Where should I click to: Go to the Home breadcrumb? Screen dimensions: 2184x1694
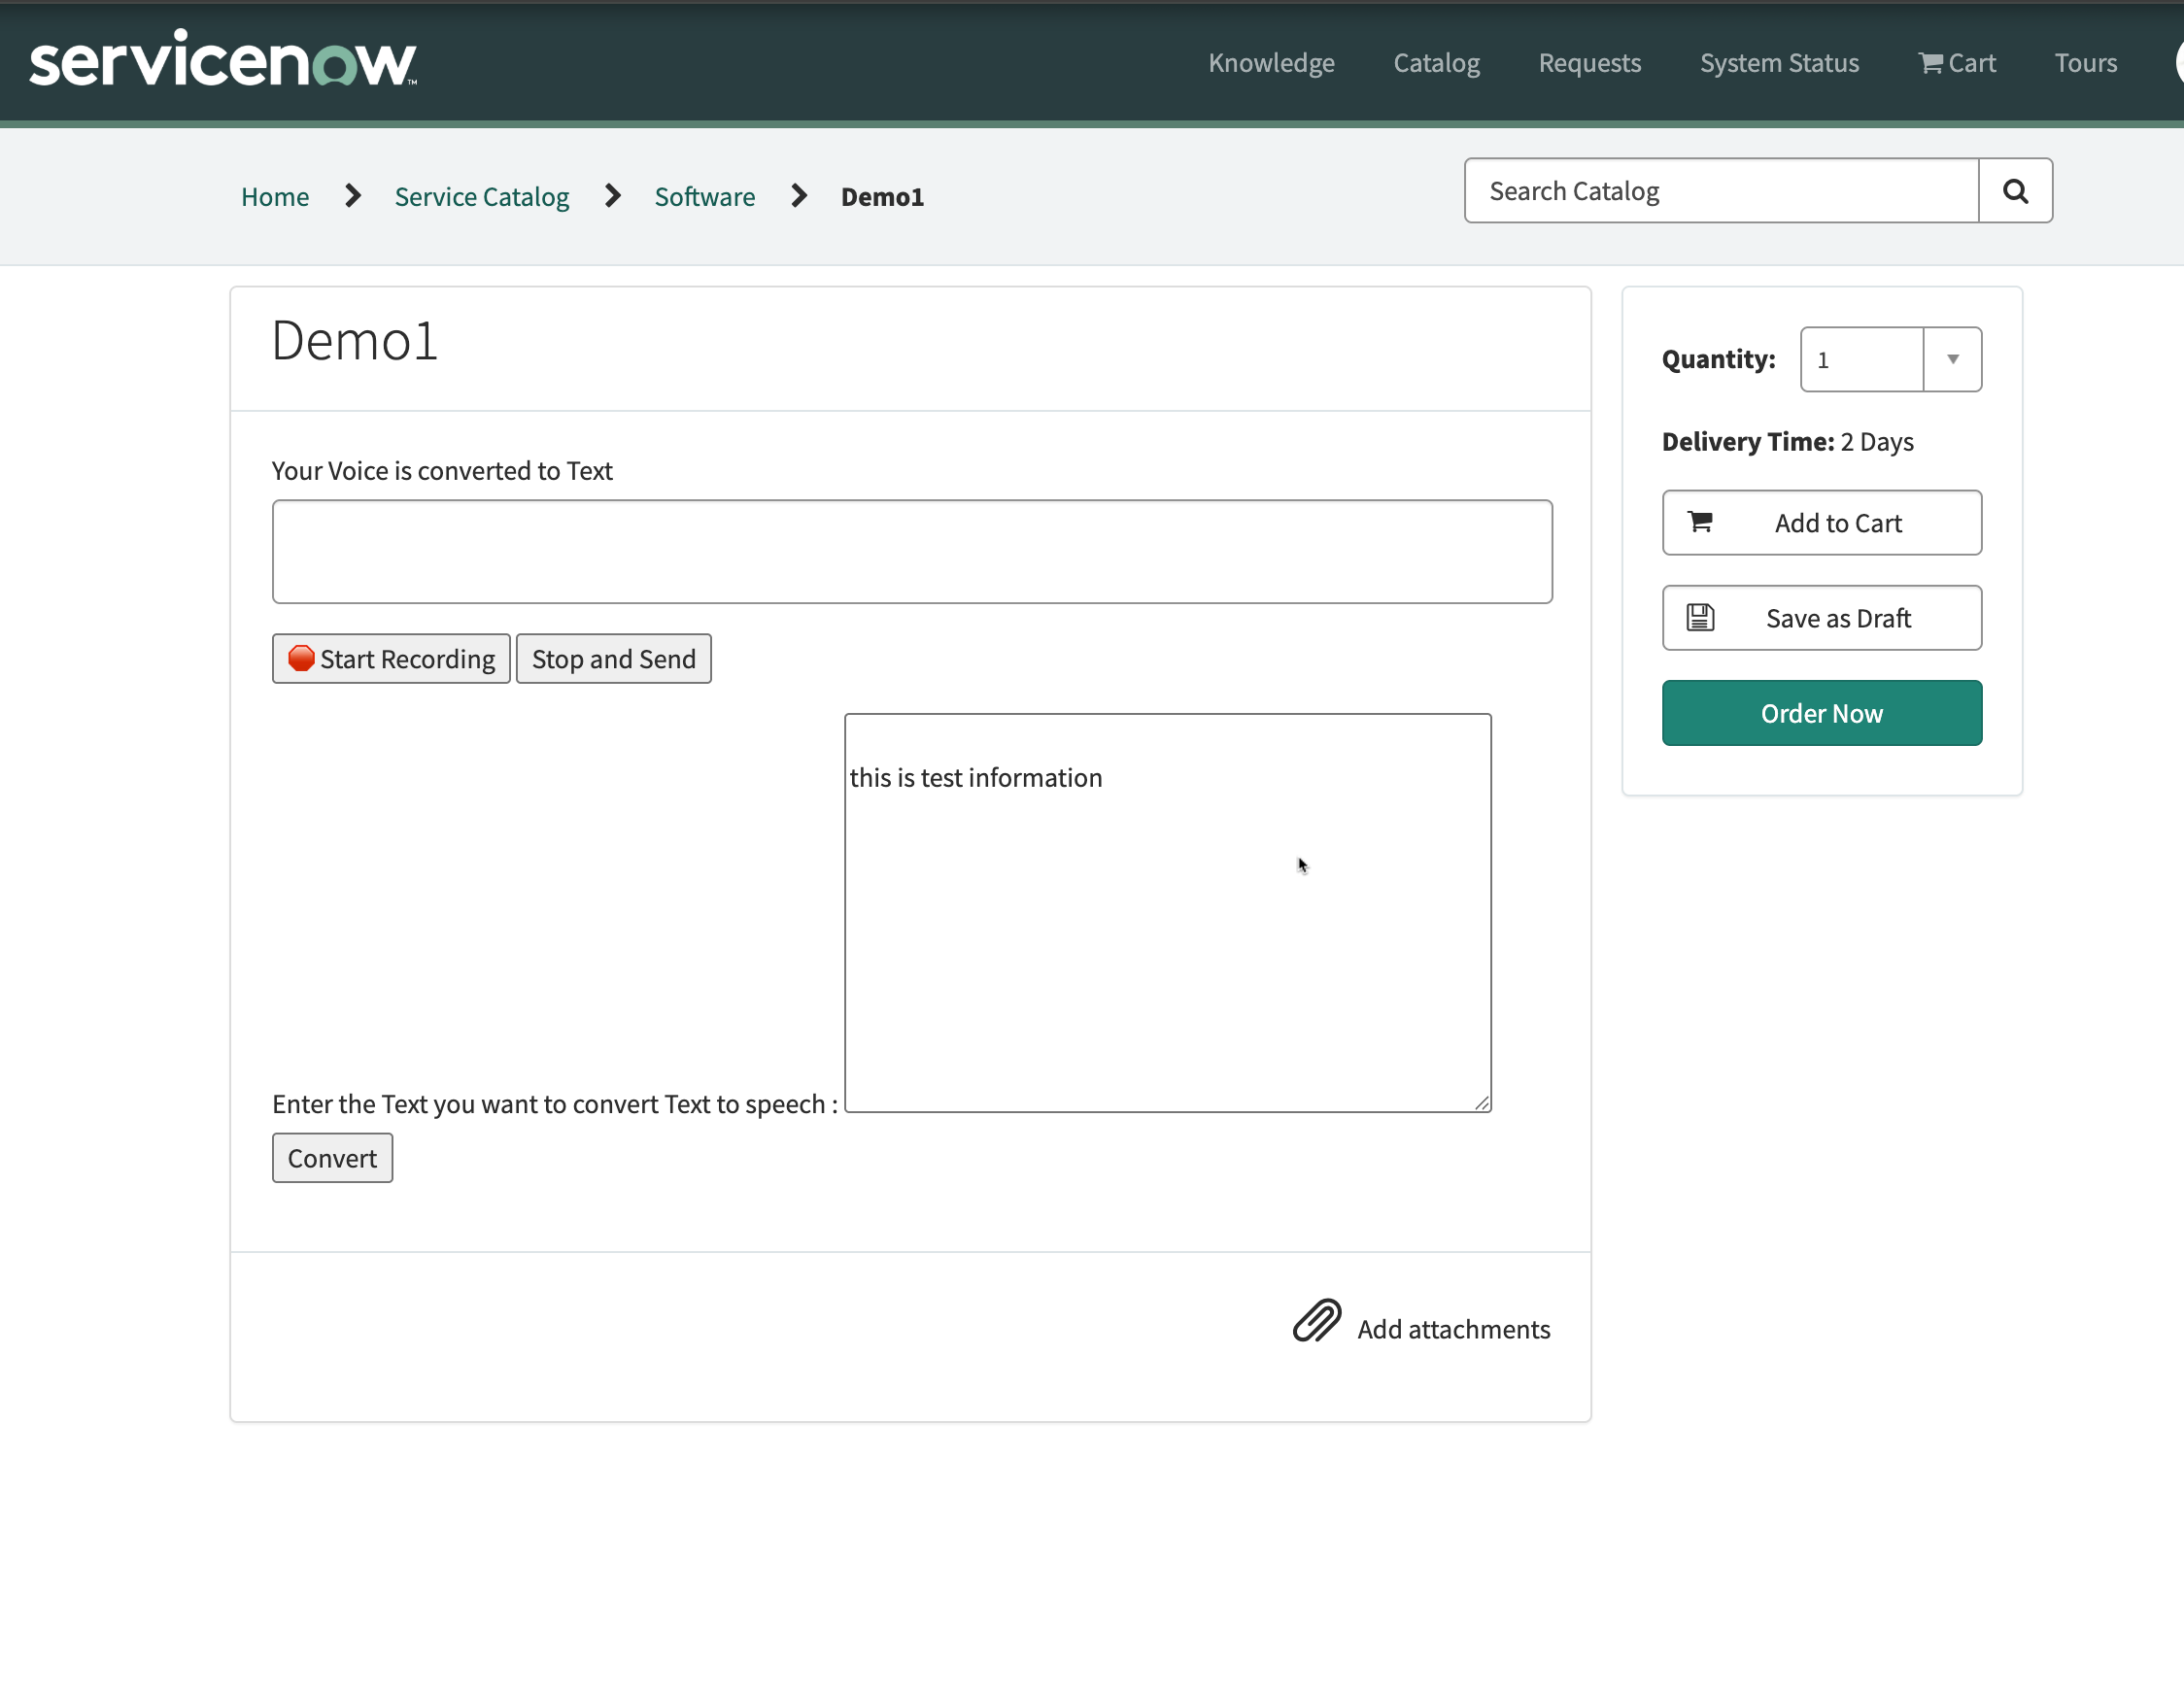[x=275, y=197]
